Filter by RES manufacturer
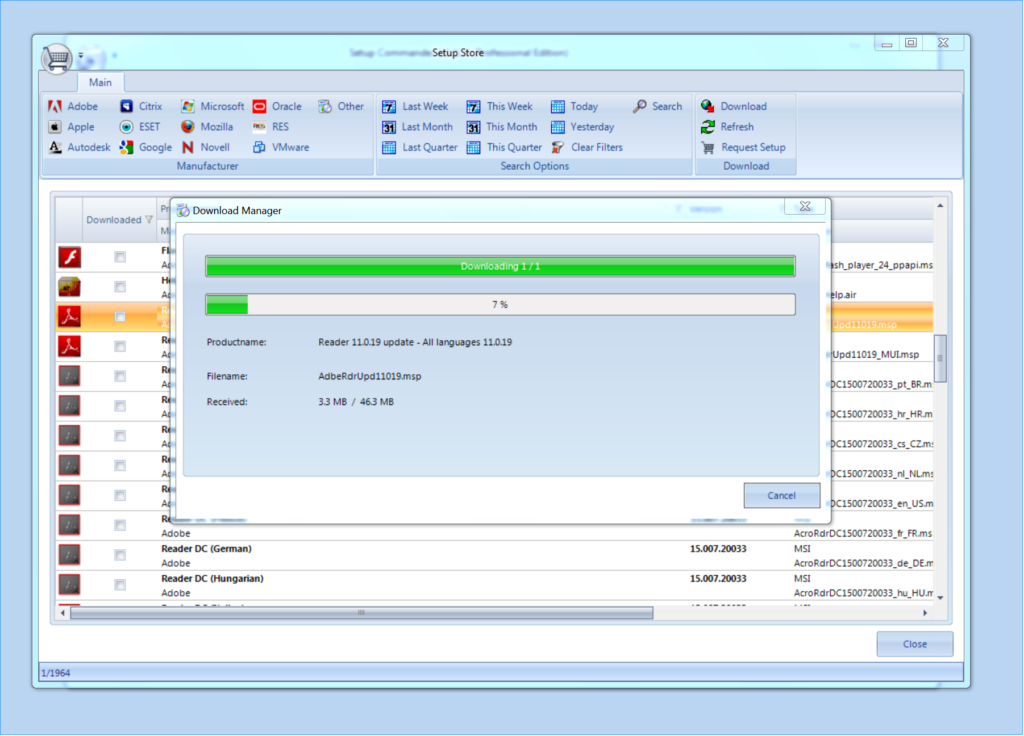 click(270, 127)
